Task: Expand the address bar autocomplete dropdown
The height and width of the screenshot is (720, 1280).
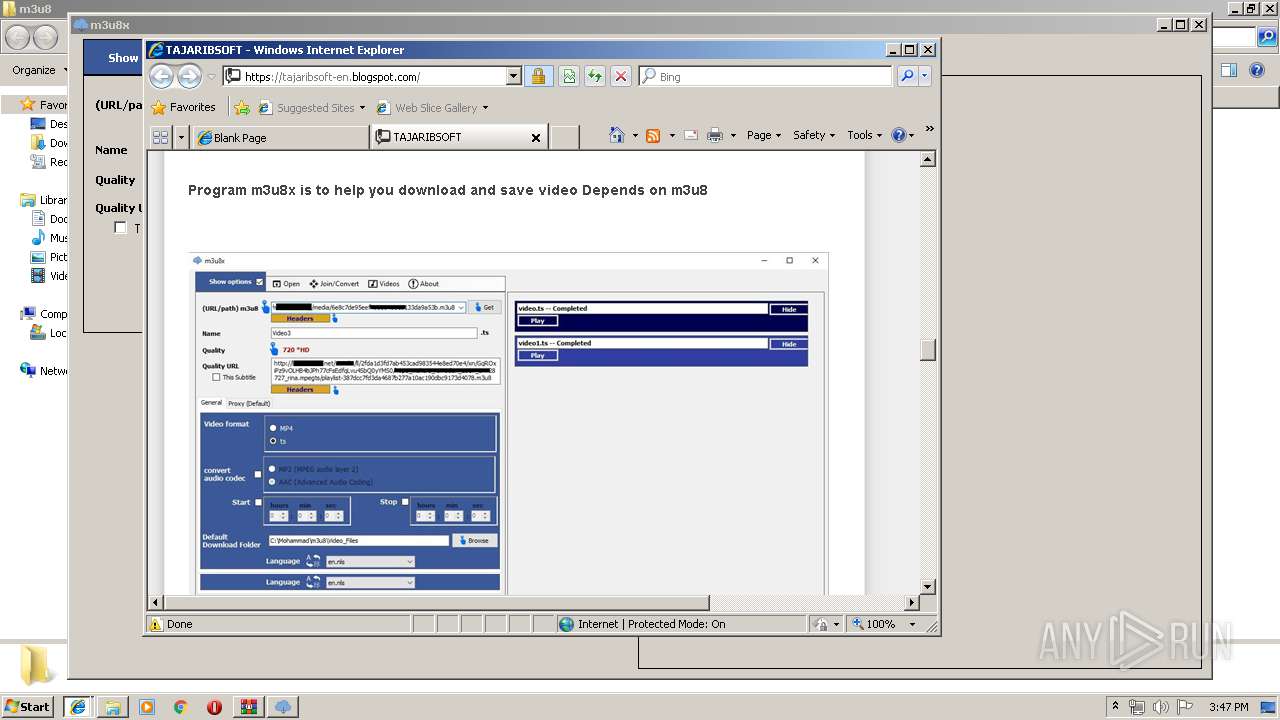Action: (514, 76)
